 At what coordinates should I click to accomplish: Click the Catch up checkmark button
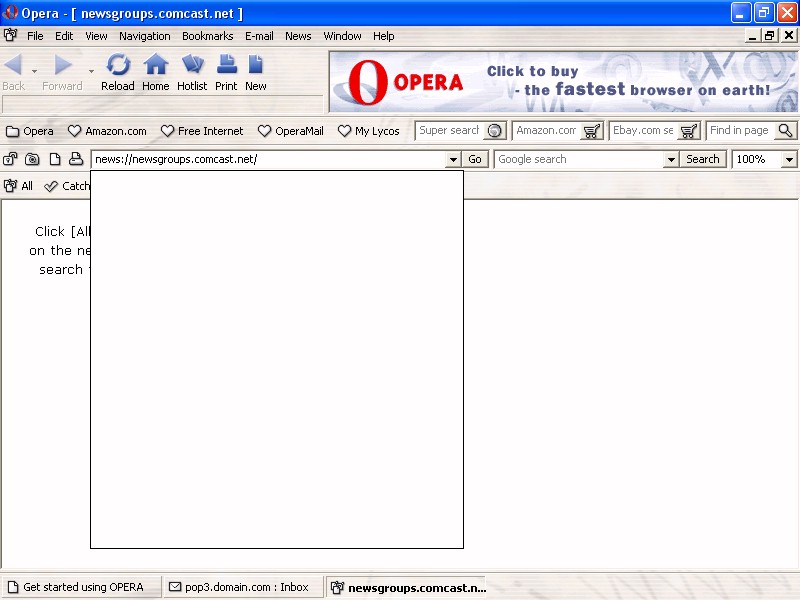(x=67, y=186)
